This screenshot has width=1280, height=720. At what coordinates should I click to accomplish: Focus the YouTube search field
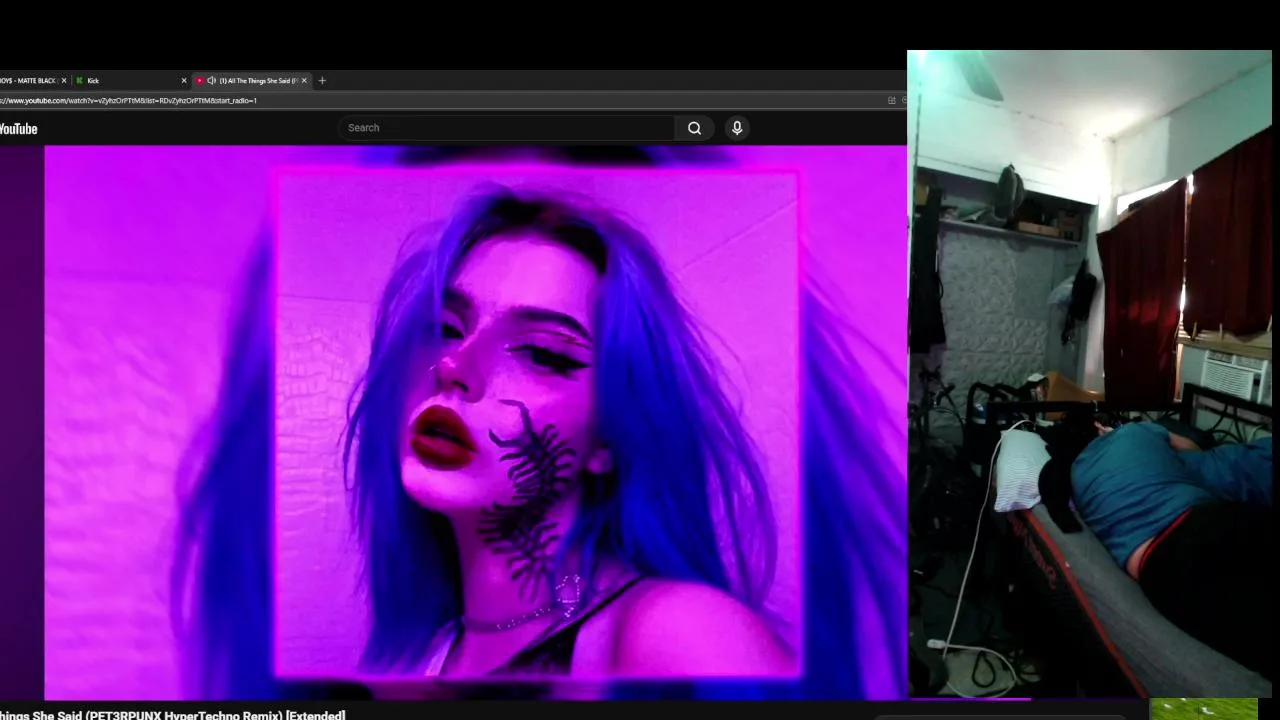tap(507, 128)
